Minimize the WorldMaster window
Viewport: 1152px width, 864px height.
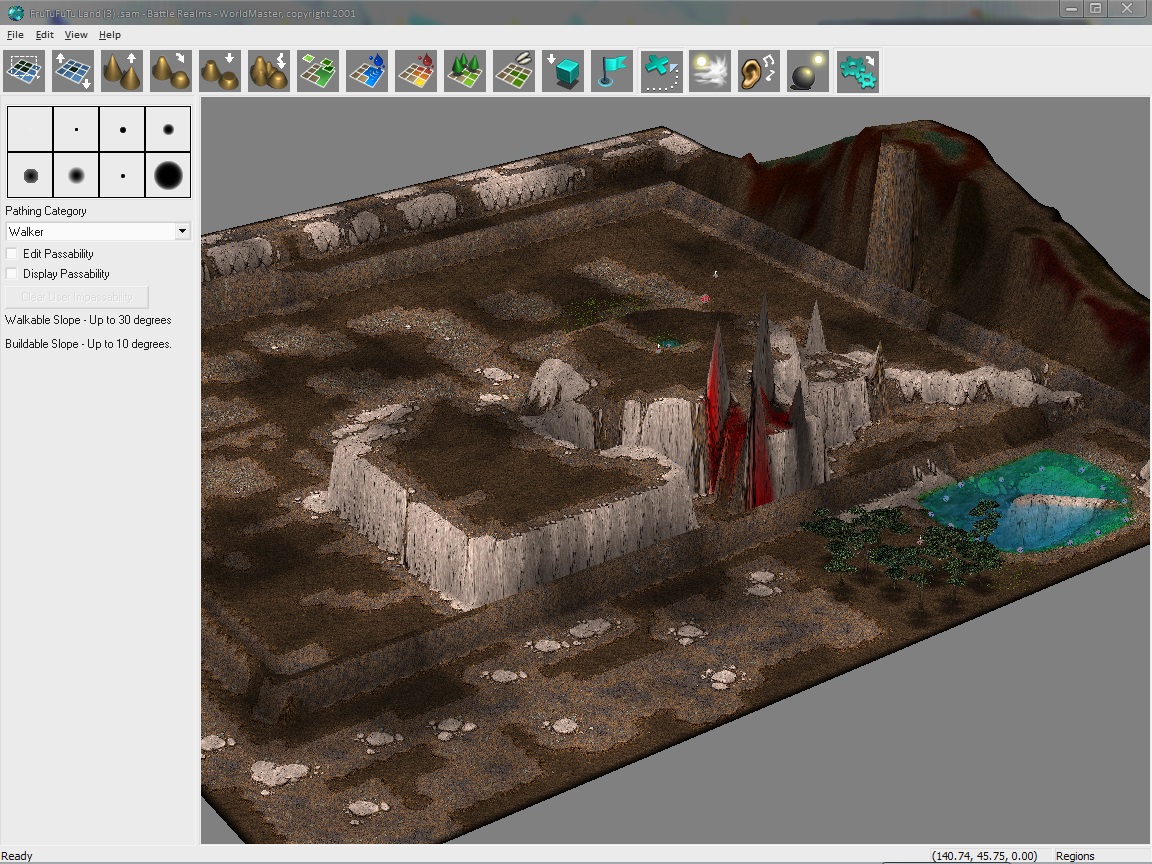pos(1071,9)
